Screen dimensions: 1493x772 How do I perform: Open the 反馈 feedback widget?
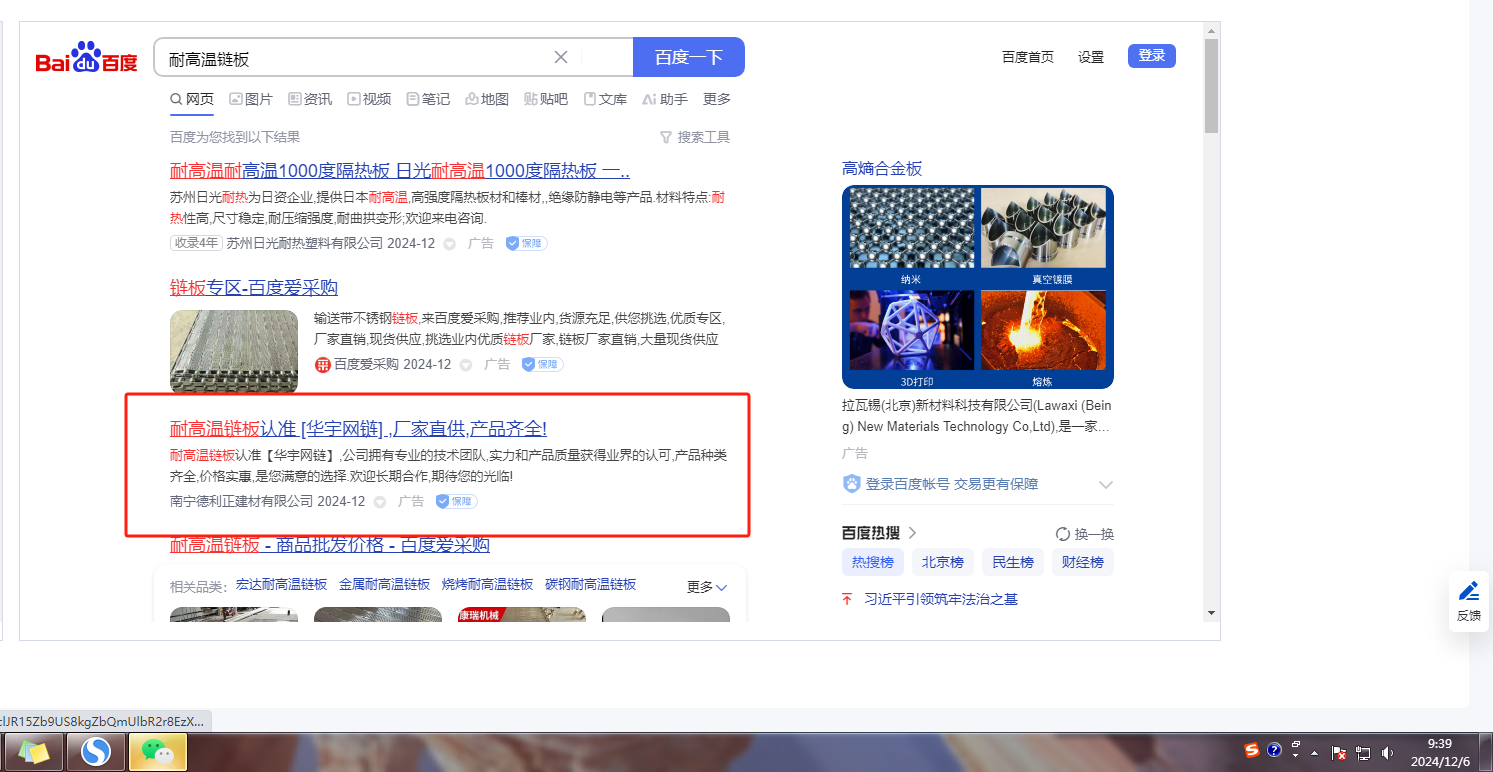click(x=1469, y=601)
